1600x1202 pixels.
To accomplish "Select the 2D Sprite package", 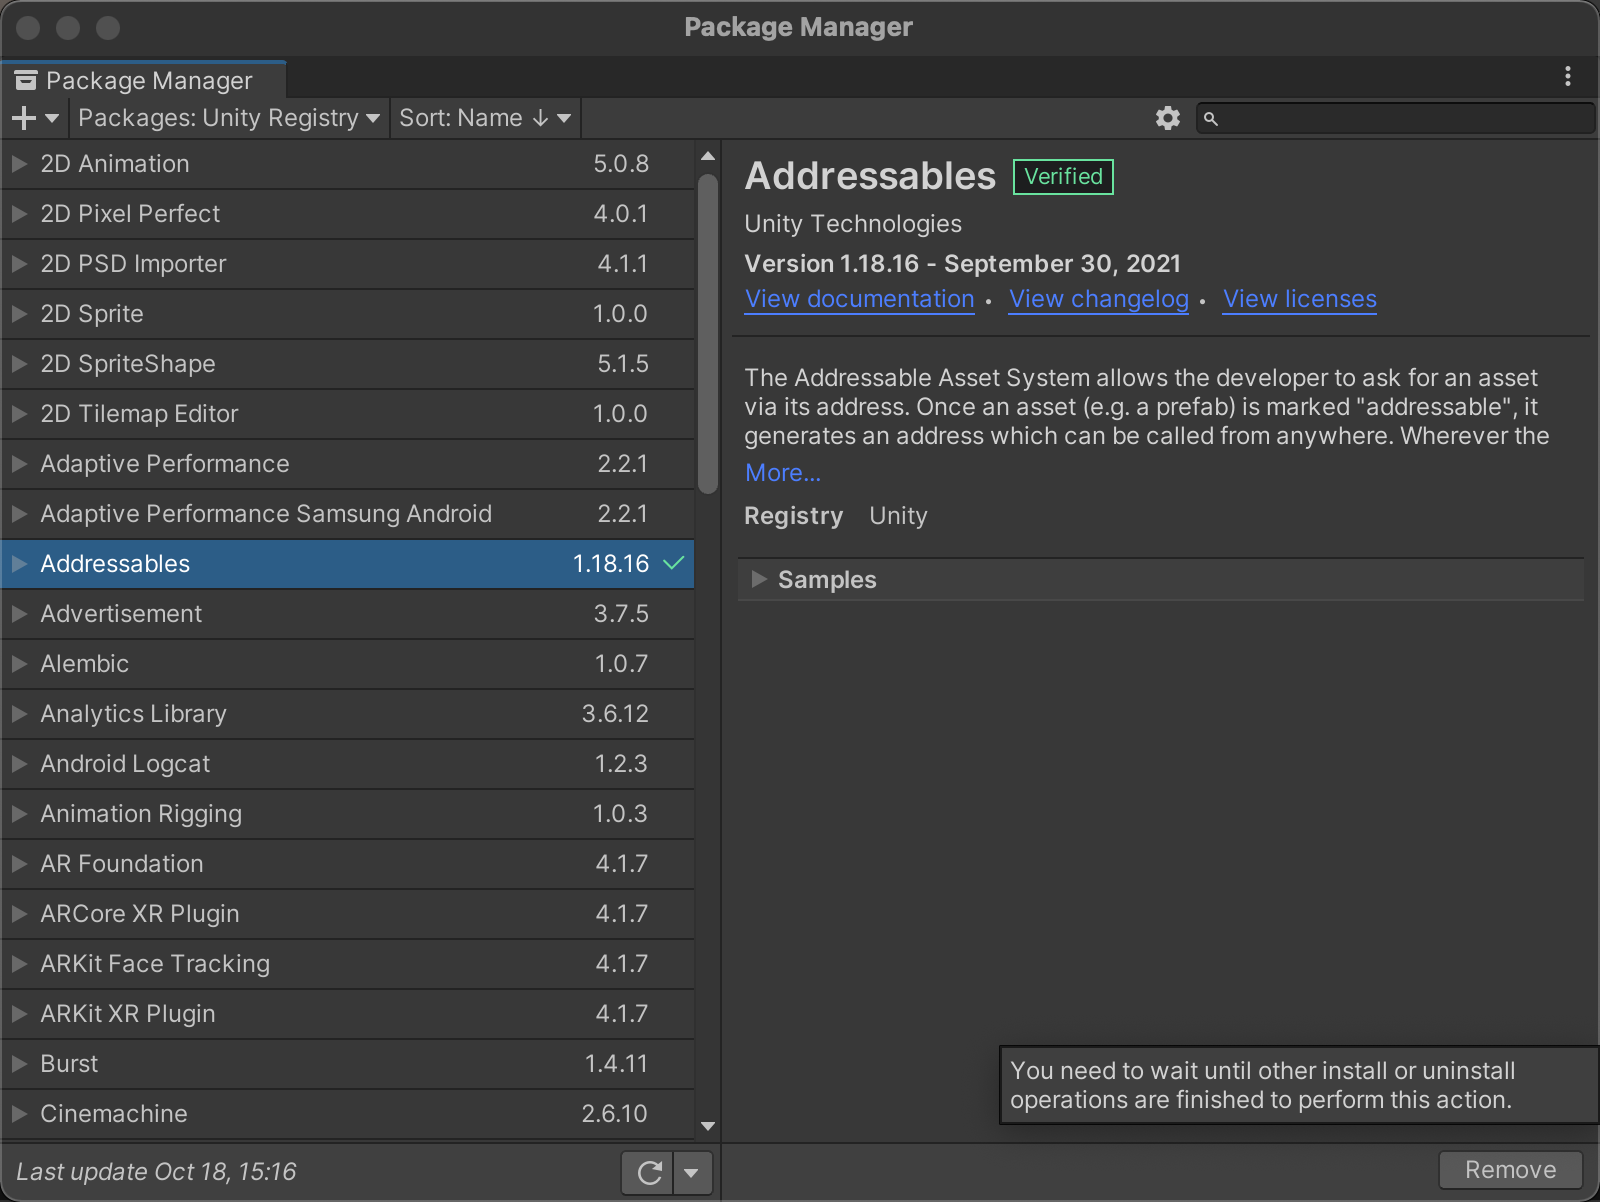I will (x=347, y=314).
